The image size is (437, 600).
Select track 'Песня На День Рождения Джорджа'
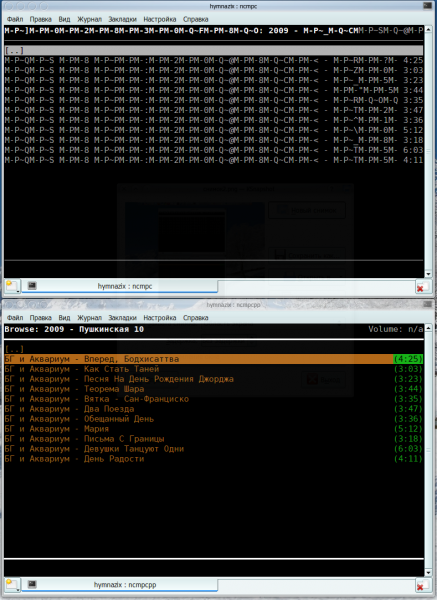[x=214, y=379]
